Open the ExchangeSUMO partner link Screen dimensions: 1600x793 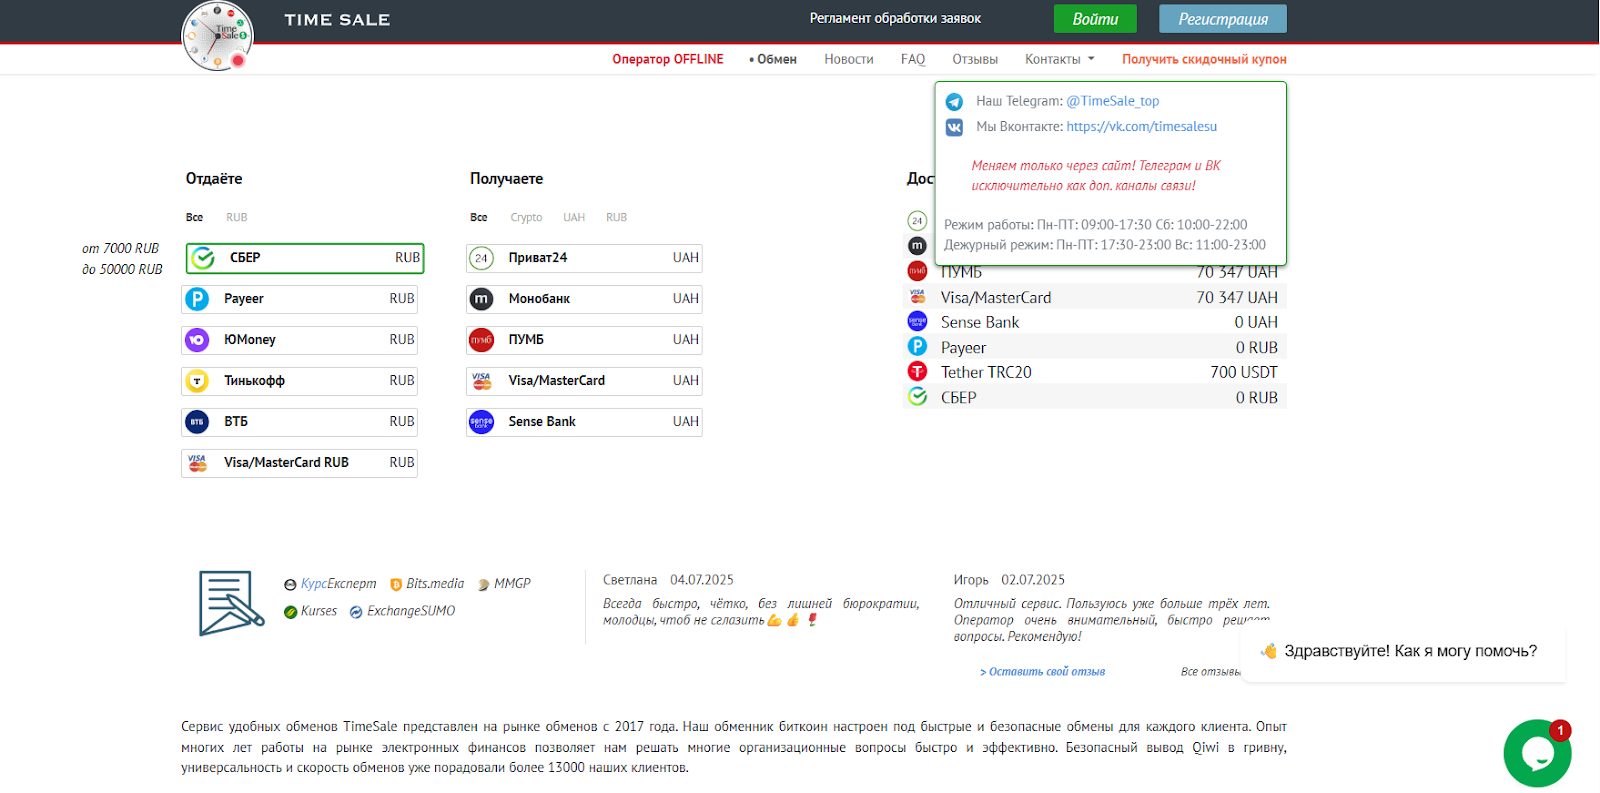[402, 611]
